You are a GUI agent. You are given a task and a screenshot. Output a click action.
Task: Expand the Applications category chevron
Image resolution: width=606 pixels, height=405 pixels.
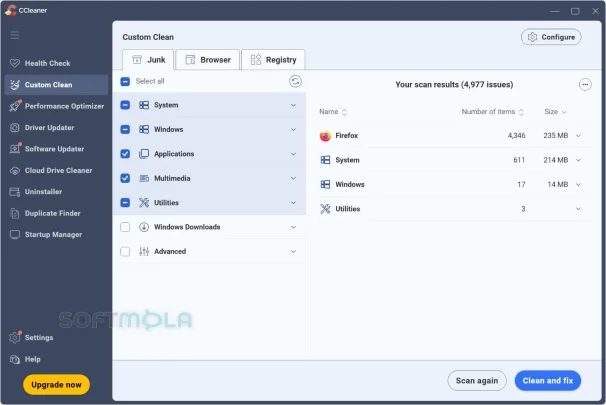coord(293,154)
